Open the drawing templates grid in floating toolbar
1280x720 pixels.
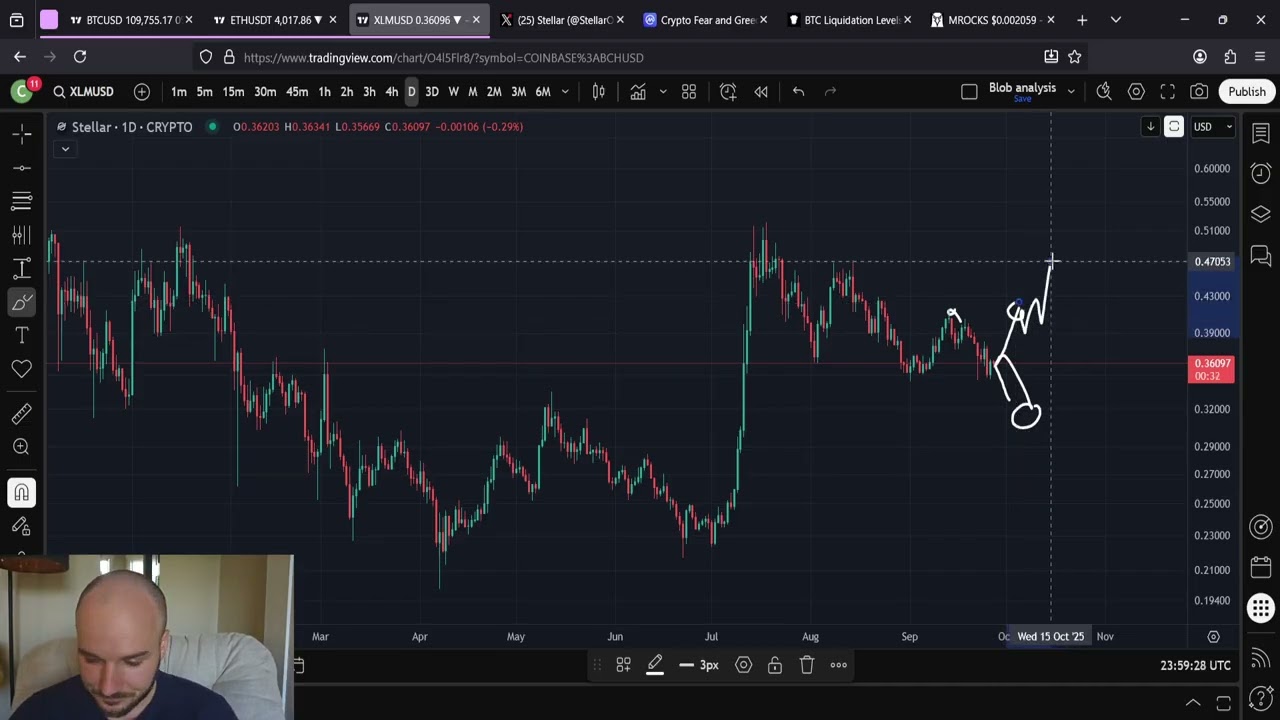click(623, 665)
